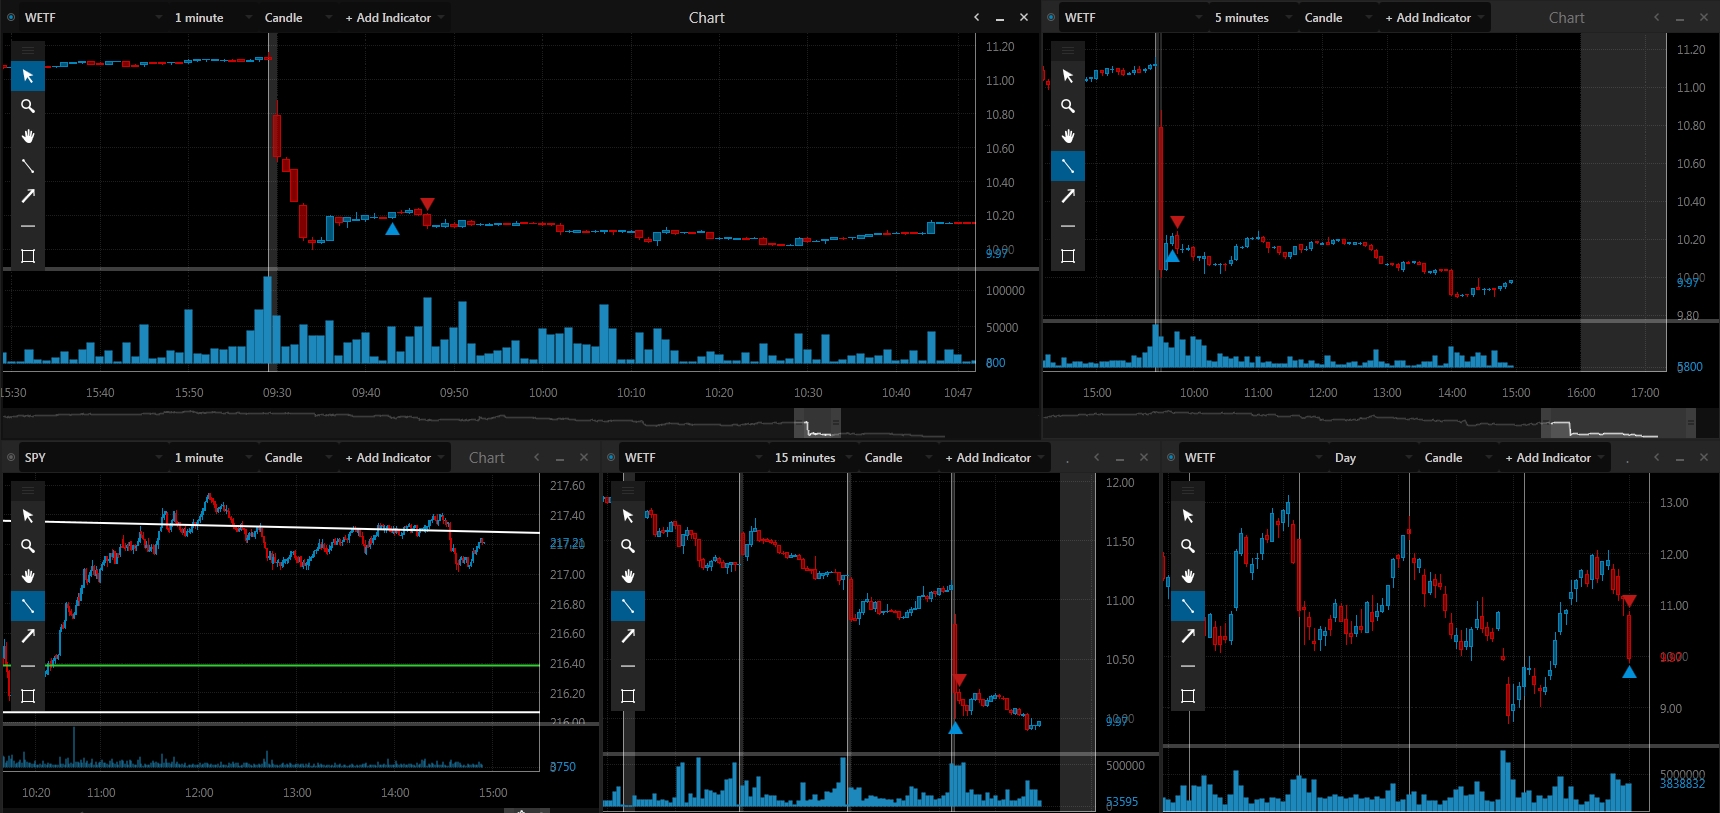The height and width of the screenshot is (813, 1720).
Task: Open Candle chart type dropdown in top-left chart
Action: pyautogui.click(x=297, y=18)
